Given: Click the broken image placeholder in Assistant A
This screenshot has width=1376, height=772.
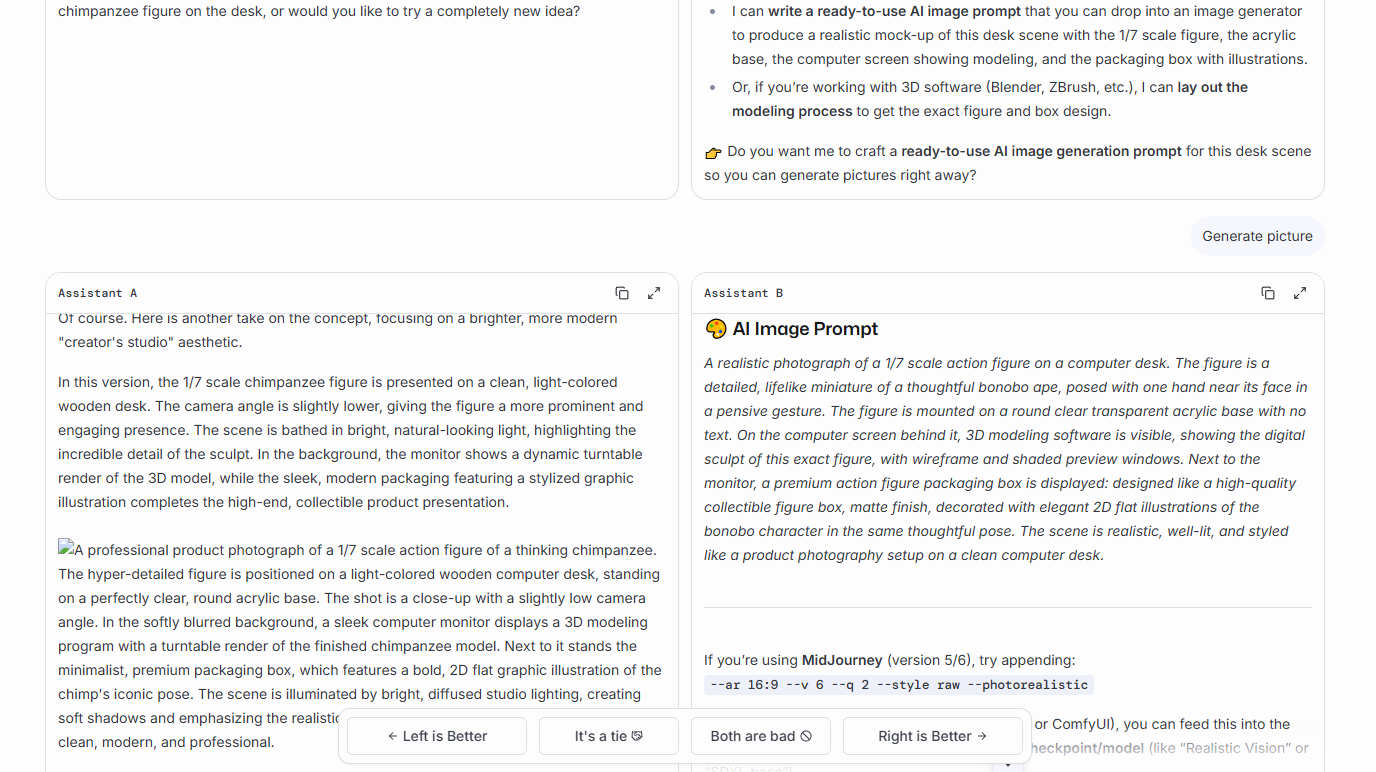Looking at the screenshot, I should click(x=66, y=548).
